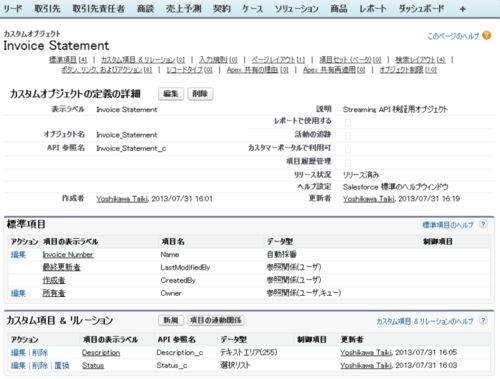This screenshot has height=379, width=500.
Task: Jump to the レコードタイプ anchor link
Action: [x=189, y=70]
